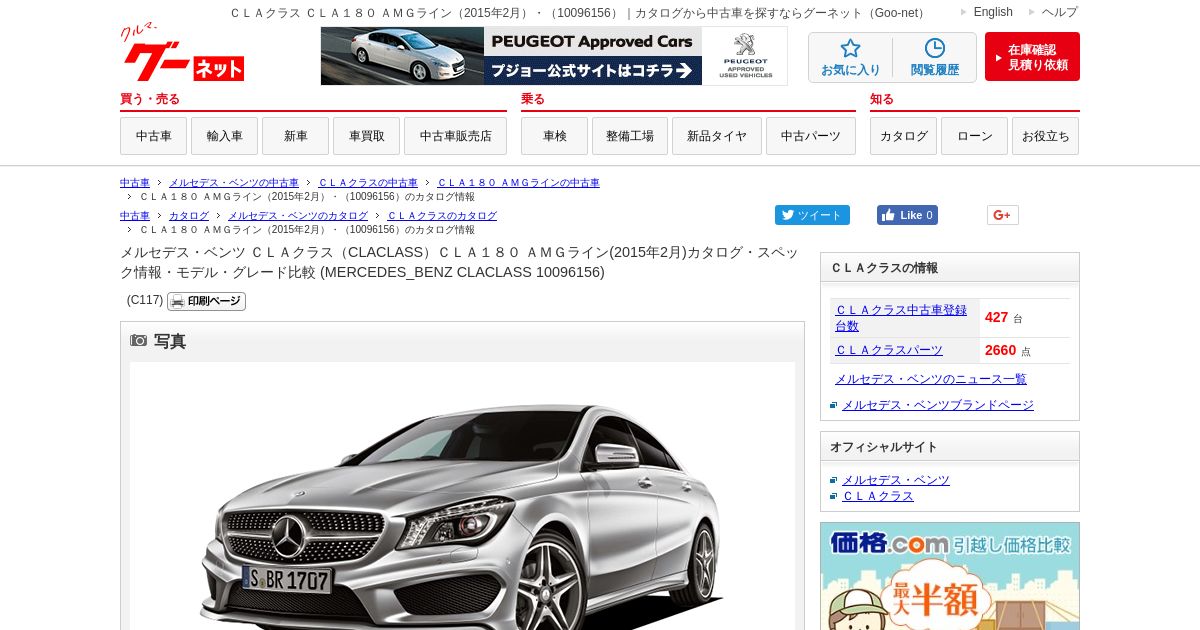Image resolution: width=1200 pixels, height=630 pixels.
Task: Open the 車検 menu item
Action: click(554, 136)
